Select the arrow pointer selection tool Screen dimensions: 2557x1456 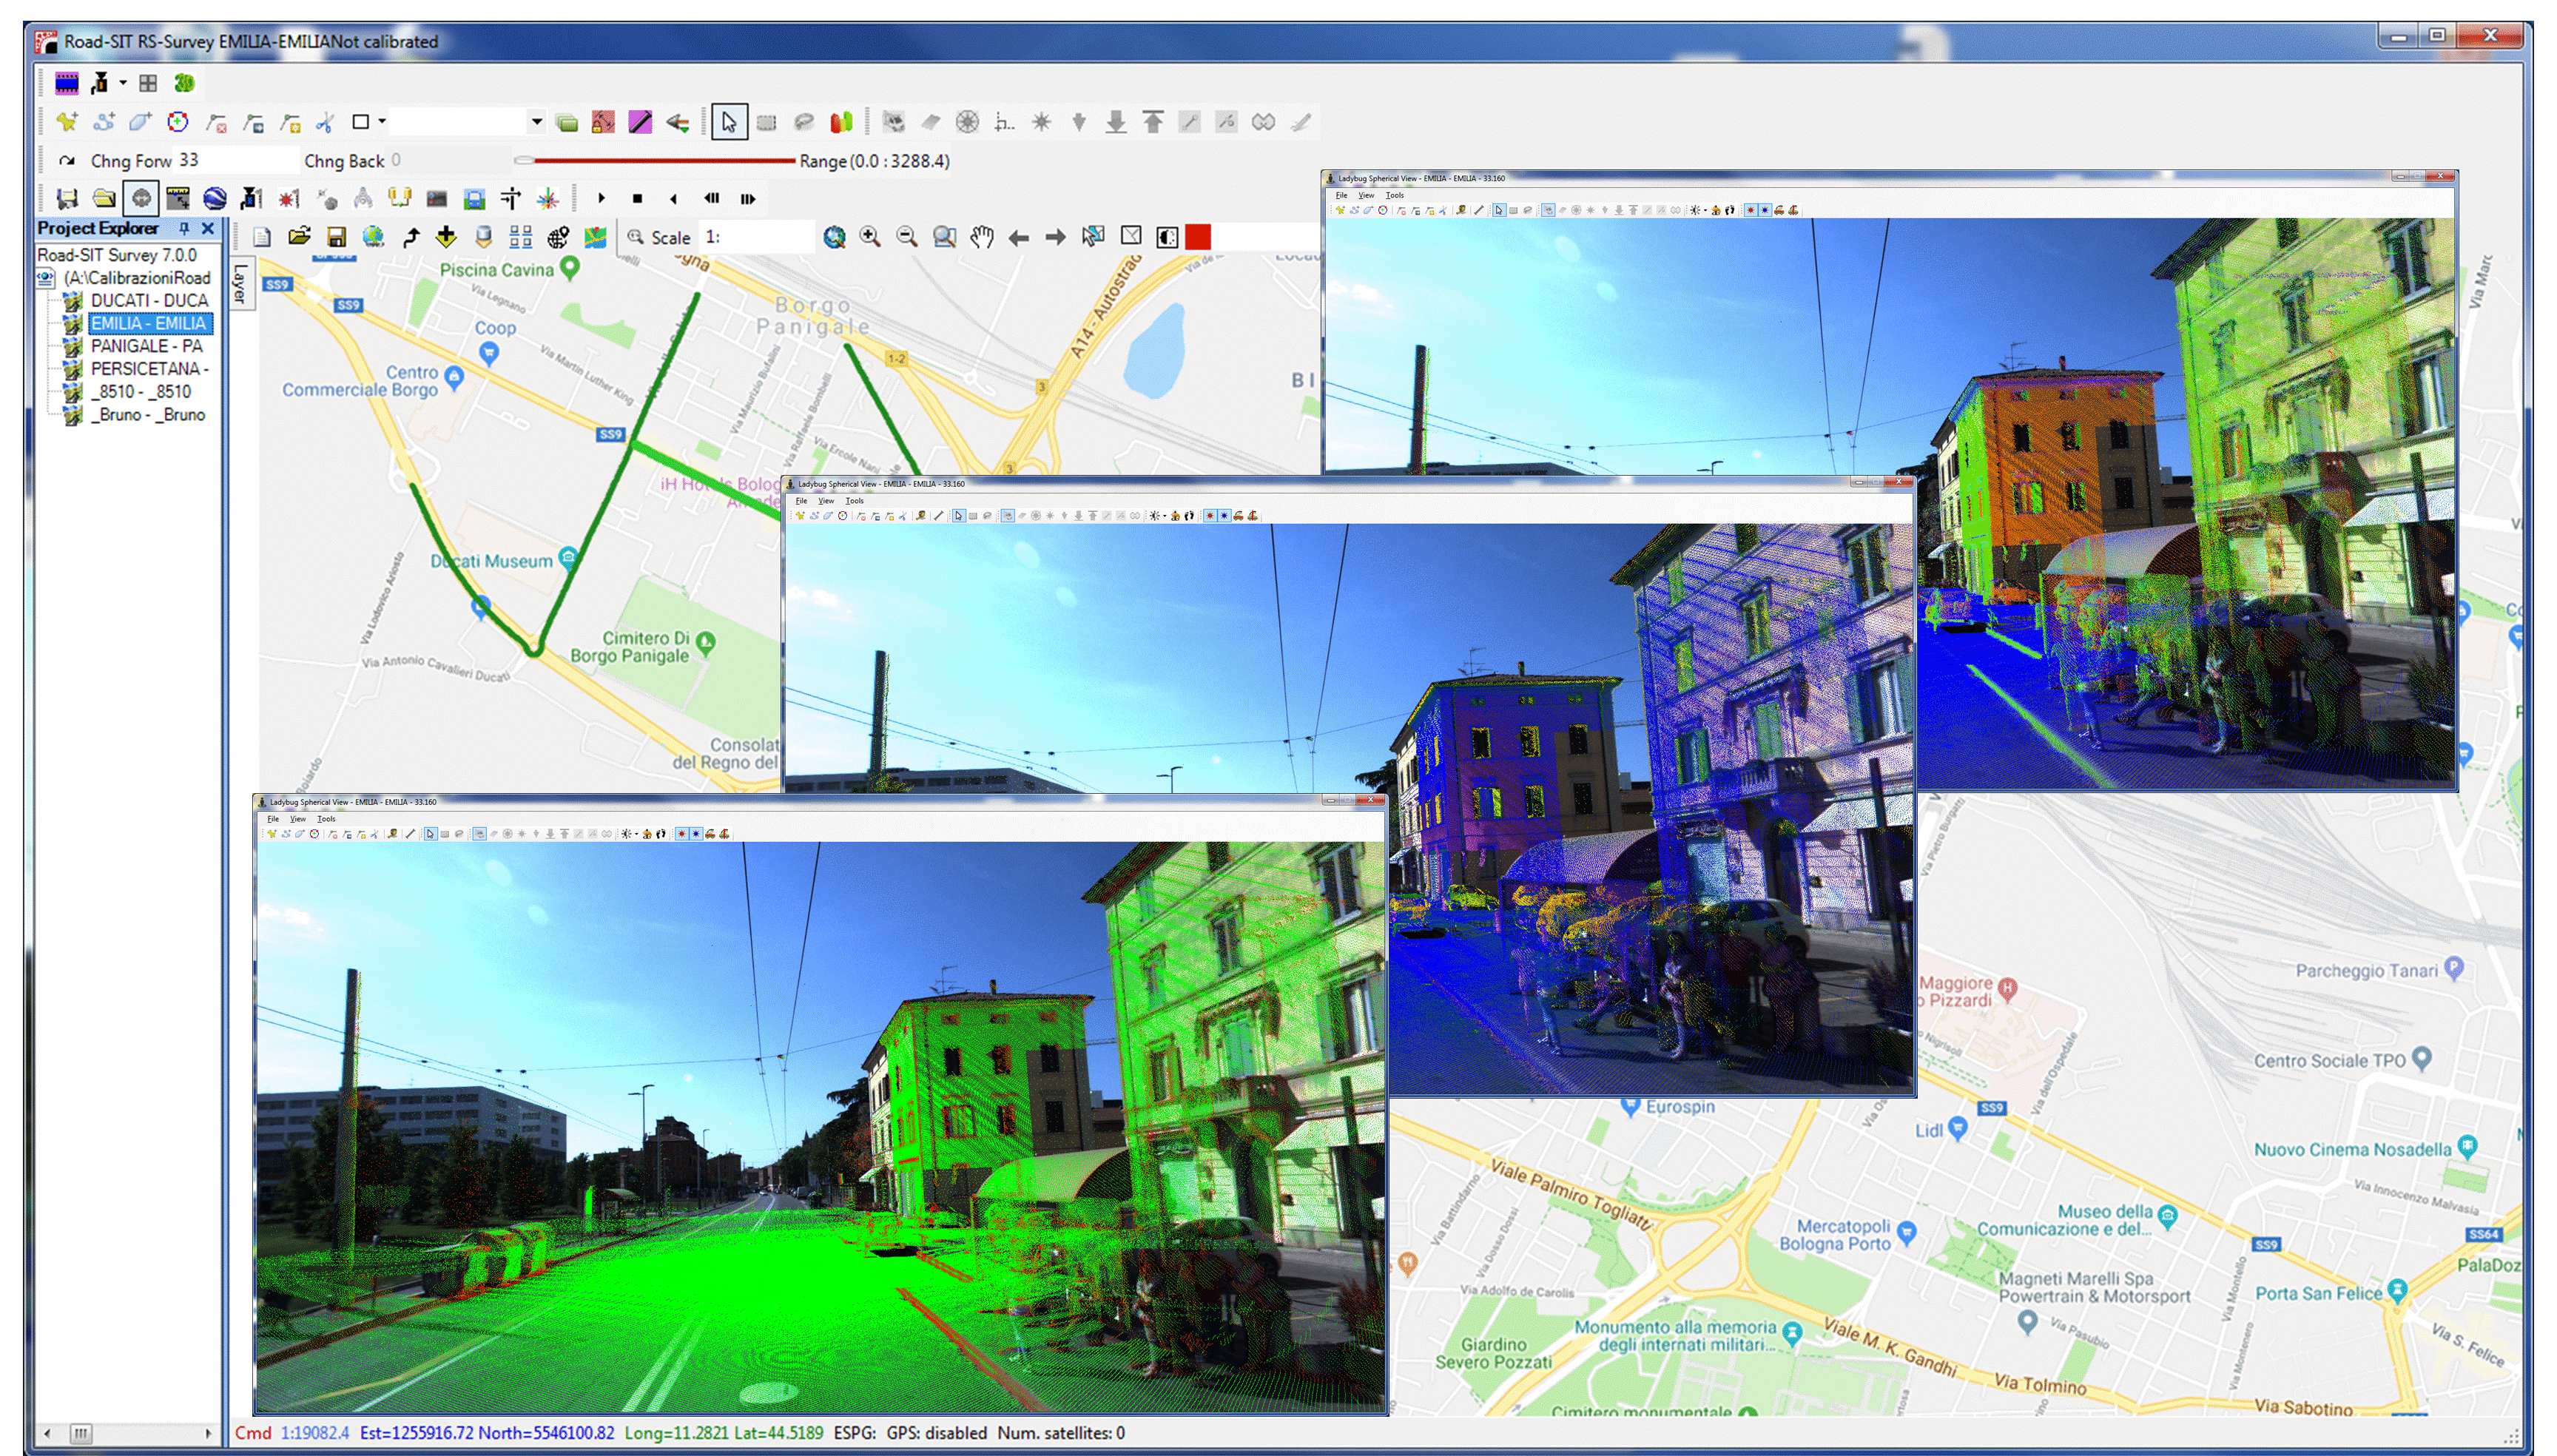729,122
